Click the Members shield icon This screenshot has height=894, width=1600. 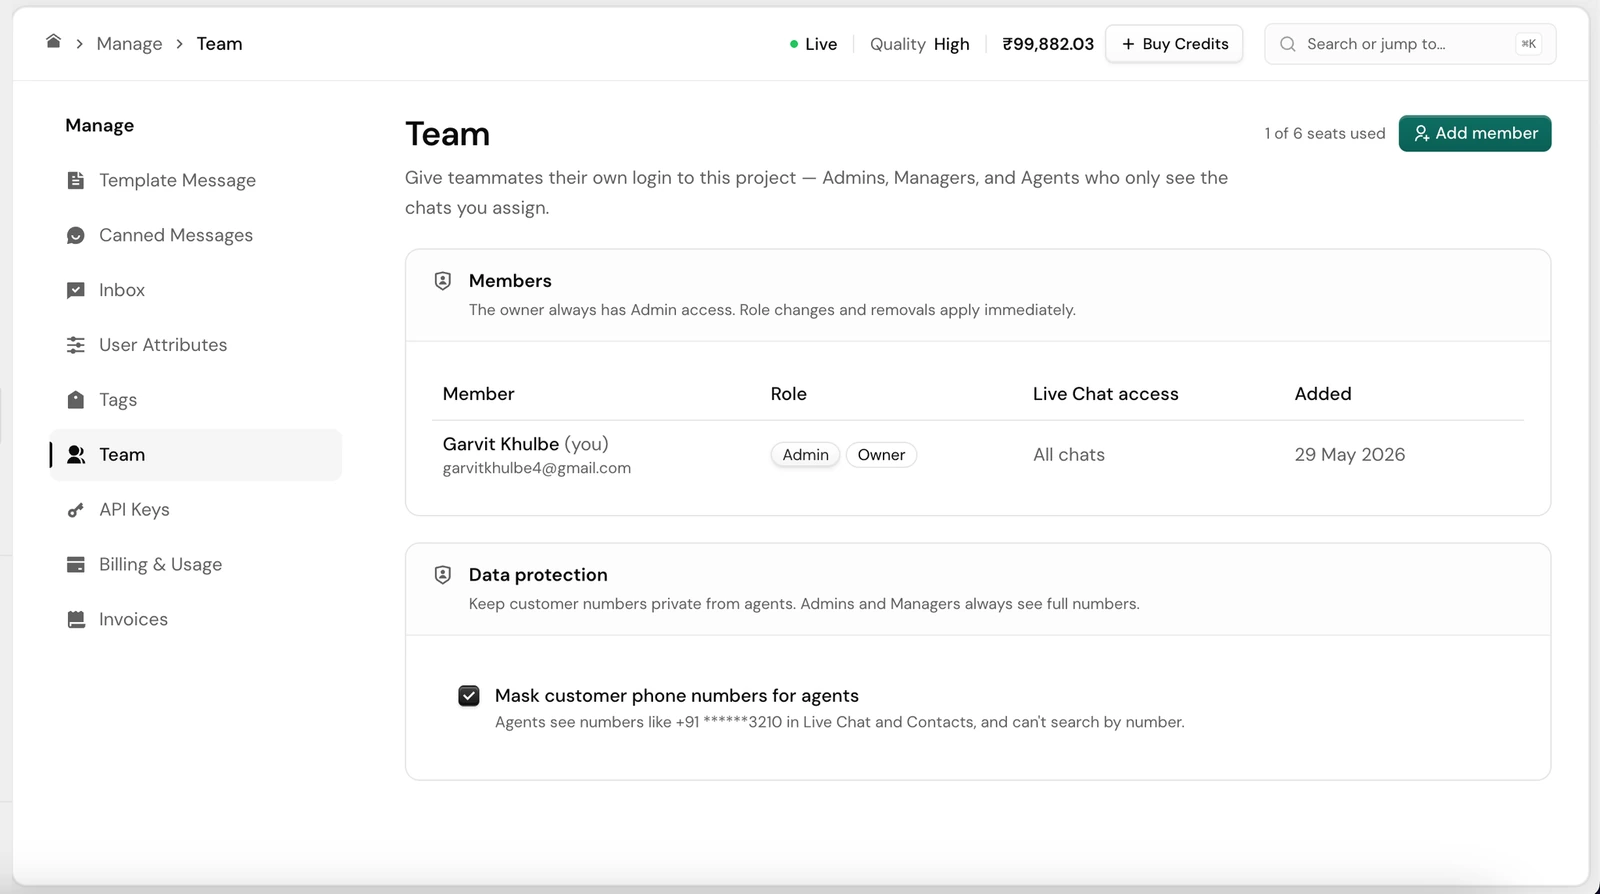(x=443, y=281)
